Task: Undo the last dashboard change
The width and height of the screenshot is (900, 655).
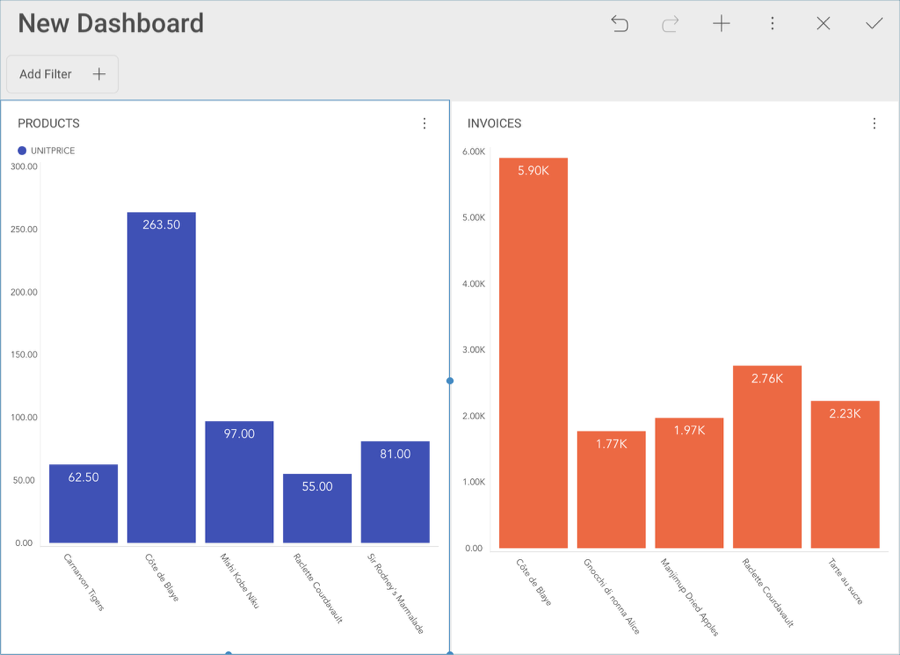Action: click(x=619, y=24)
